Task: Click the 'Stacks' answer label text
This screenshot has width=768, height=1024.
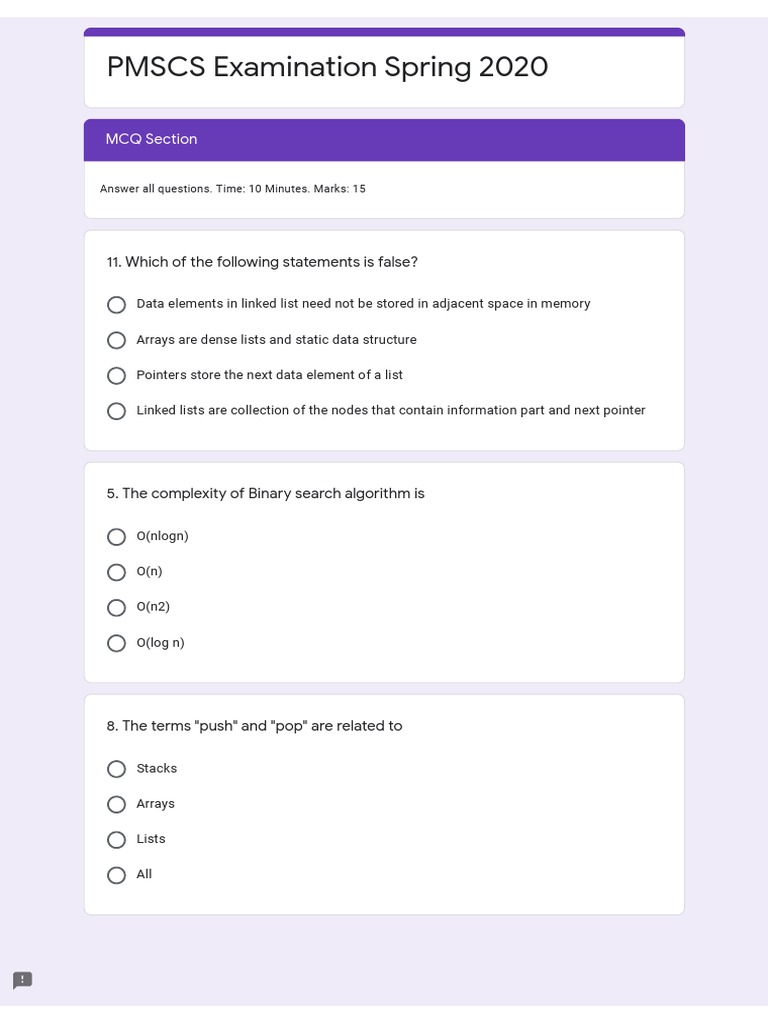Action: pos(157,768)
